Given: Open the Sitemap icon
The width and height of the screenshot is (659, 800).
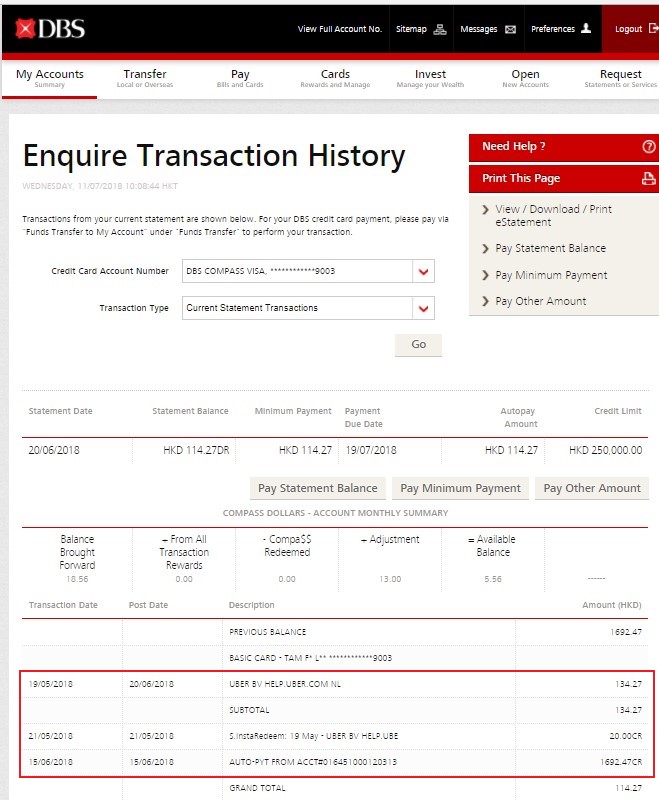Looking at the screenshot, I should pyautogui.click(x=440, y=29).
